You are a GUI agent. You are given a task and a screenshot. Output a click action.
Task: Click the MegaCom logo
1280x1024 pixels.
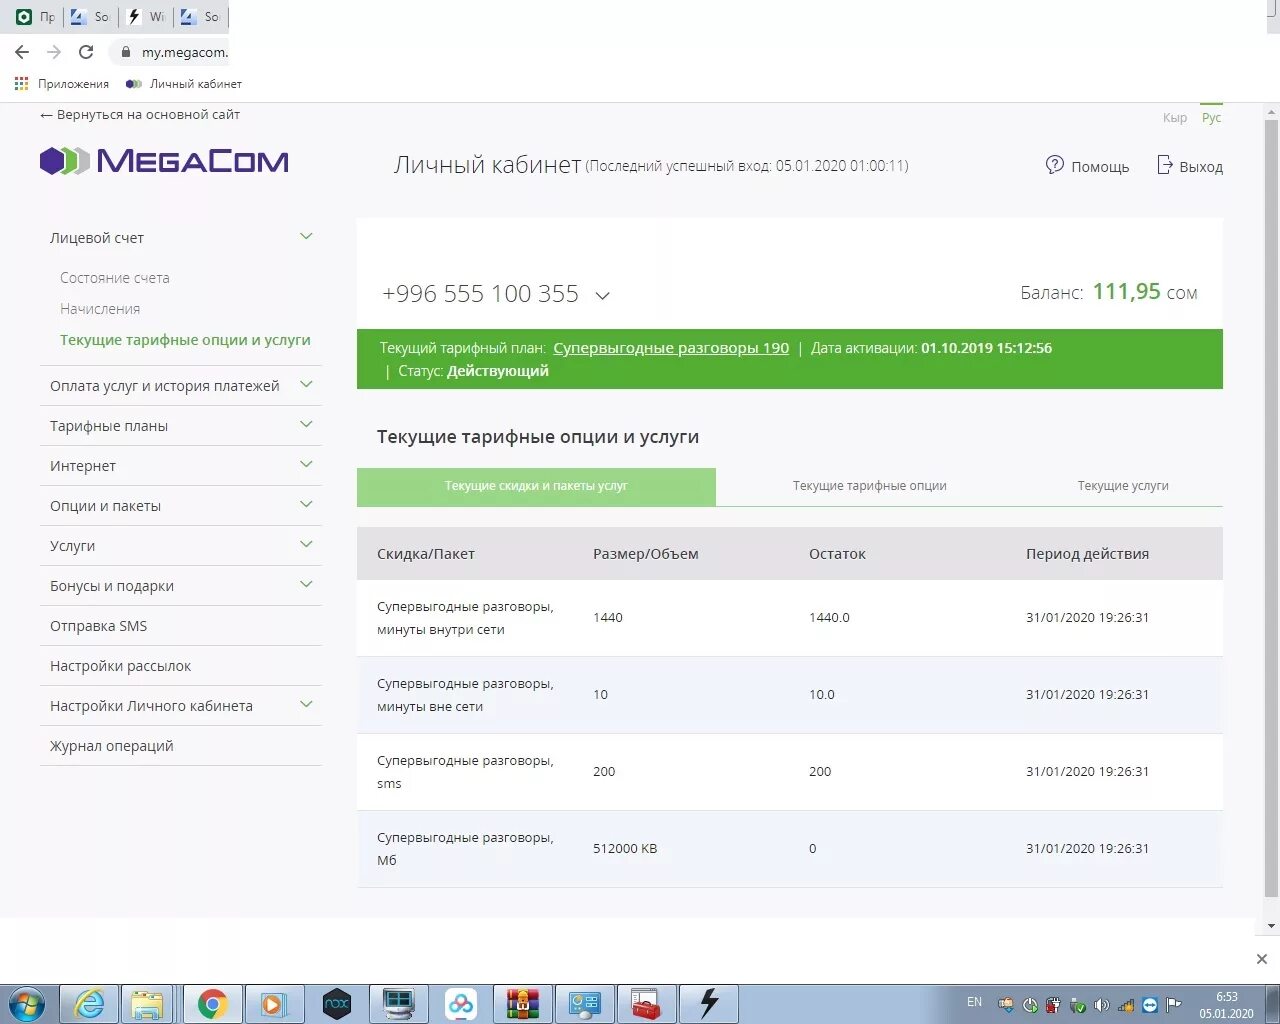(164, 161)
